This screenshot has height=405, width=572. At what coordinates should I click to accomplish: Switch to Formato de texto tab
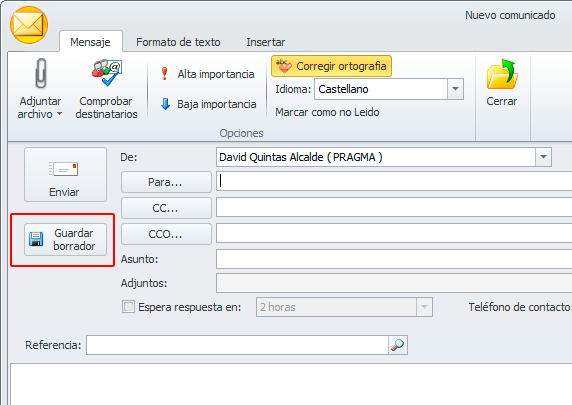(178, 42)
